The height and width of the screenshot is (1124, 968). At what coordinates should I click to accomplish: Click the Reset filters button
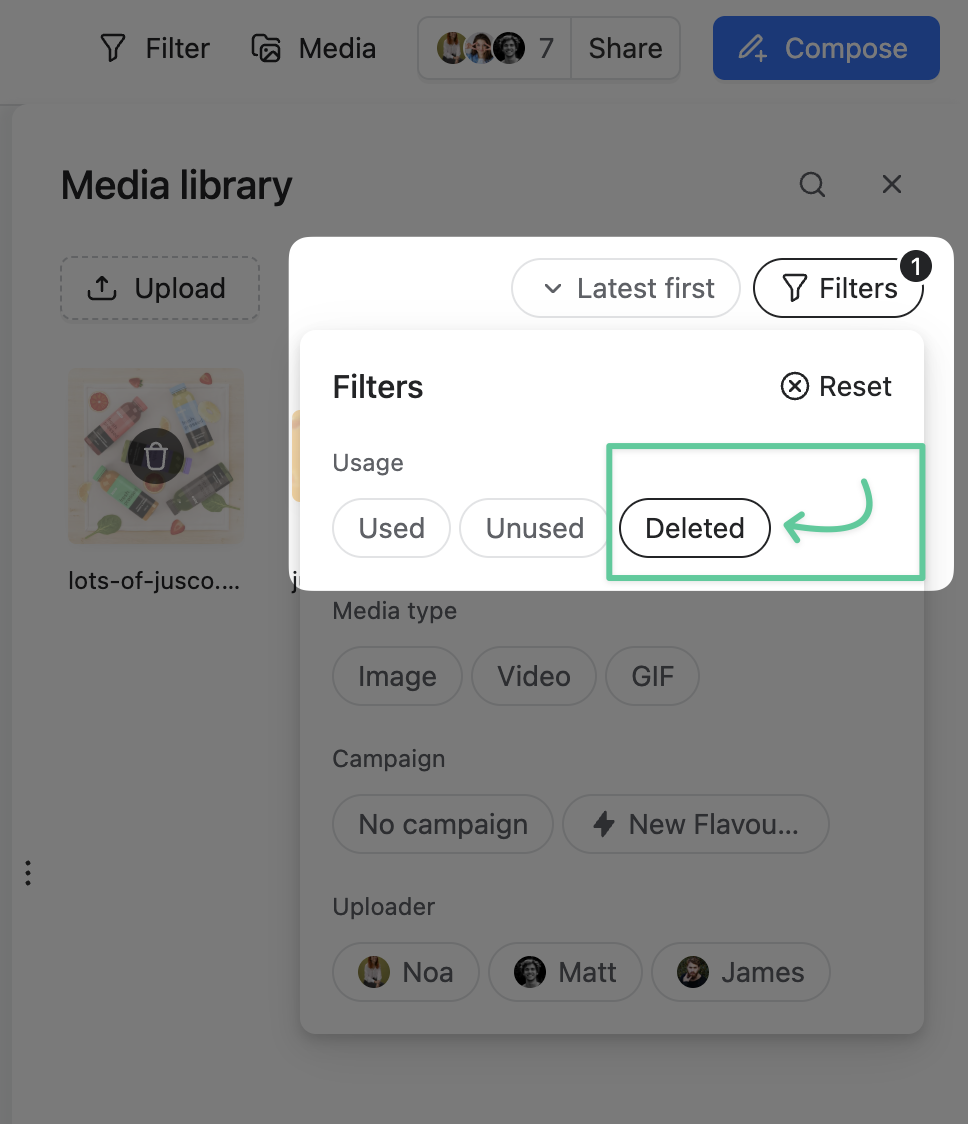tap(836, 387)
